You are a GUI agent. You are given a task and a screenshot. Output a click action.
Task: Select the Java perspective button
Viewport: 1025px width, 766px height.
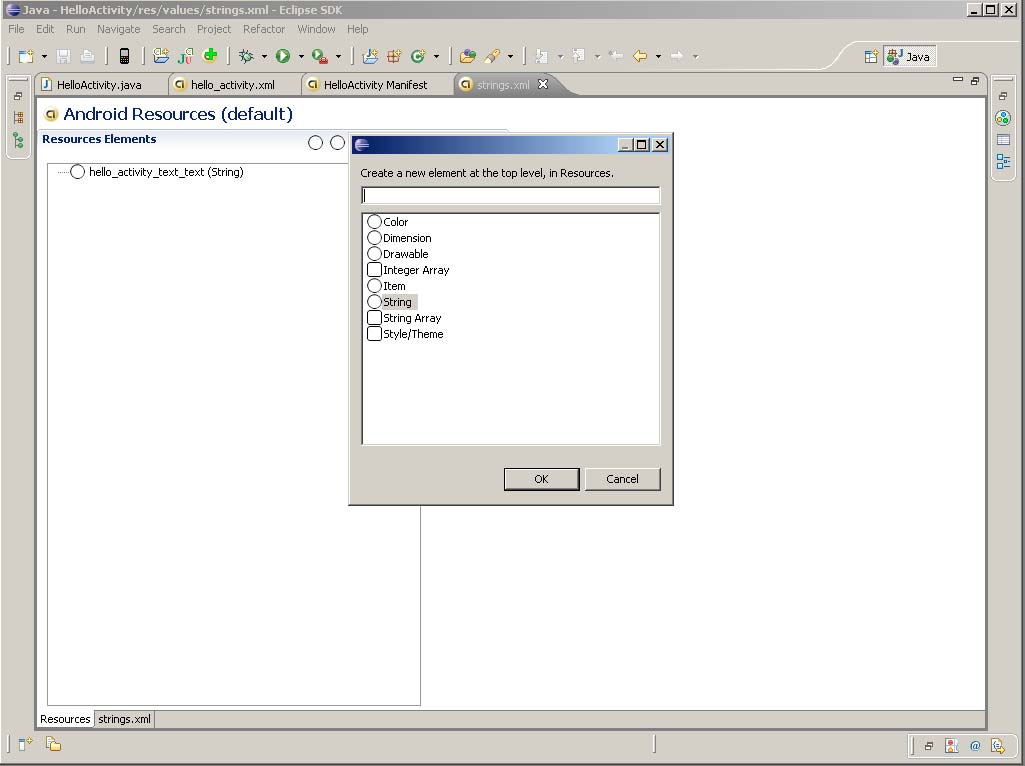coord(909,57)
